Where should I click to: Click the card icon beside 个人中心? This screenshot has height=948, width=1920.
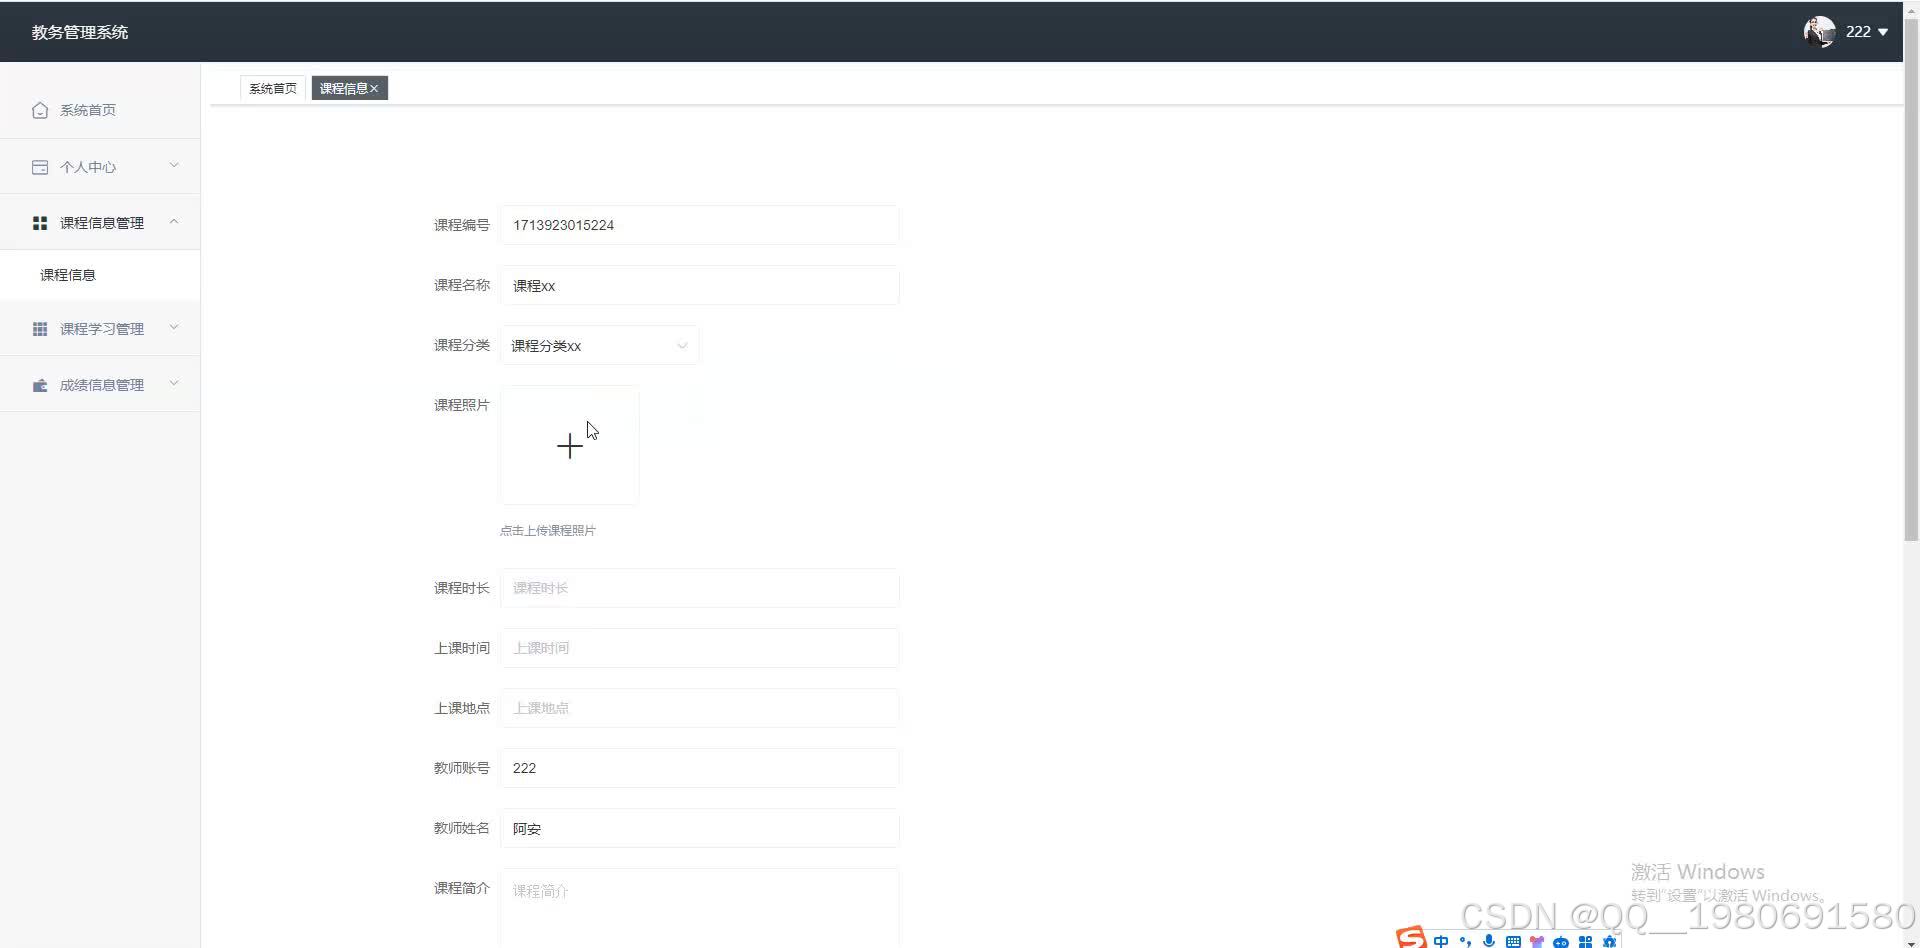coord(40,167)
